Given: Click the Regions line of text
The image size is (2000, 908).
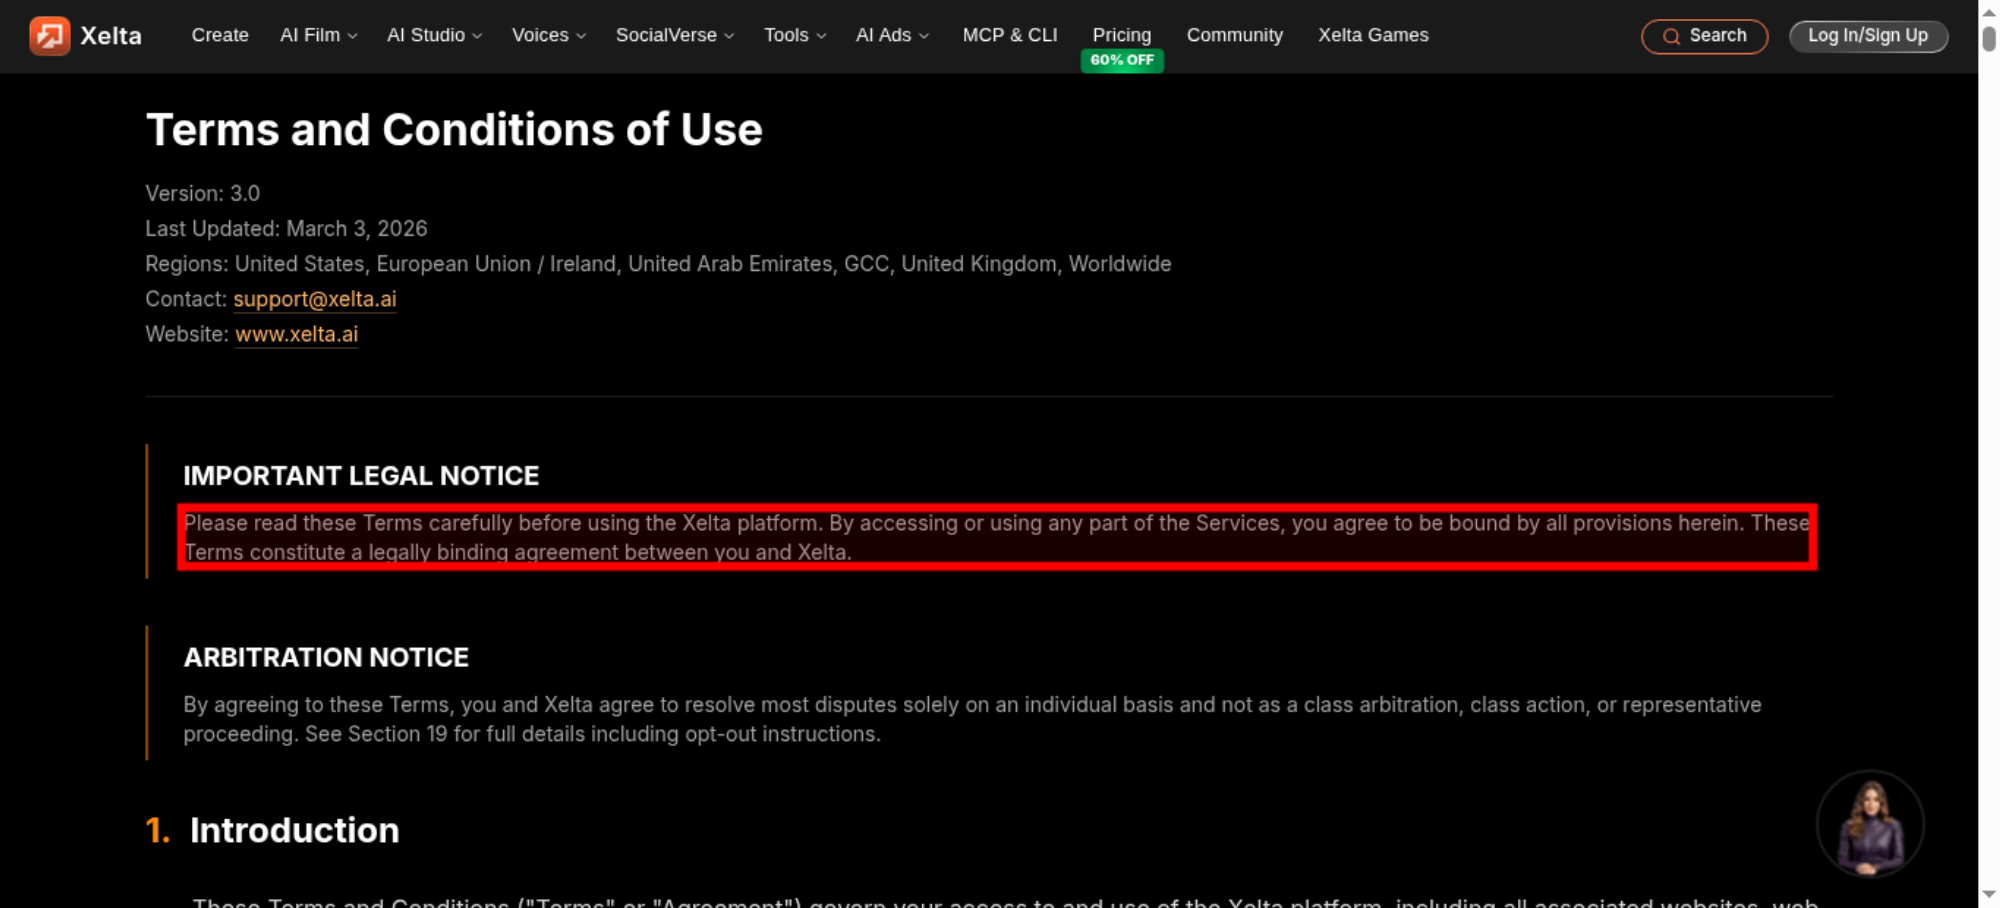Looking at the screenshot, I should (658, 264).
